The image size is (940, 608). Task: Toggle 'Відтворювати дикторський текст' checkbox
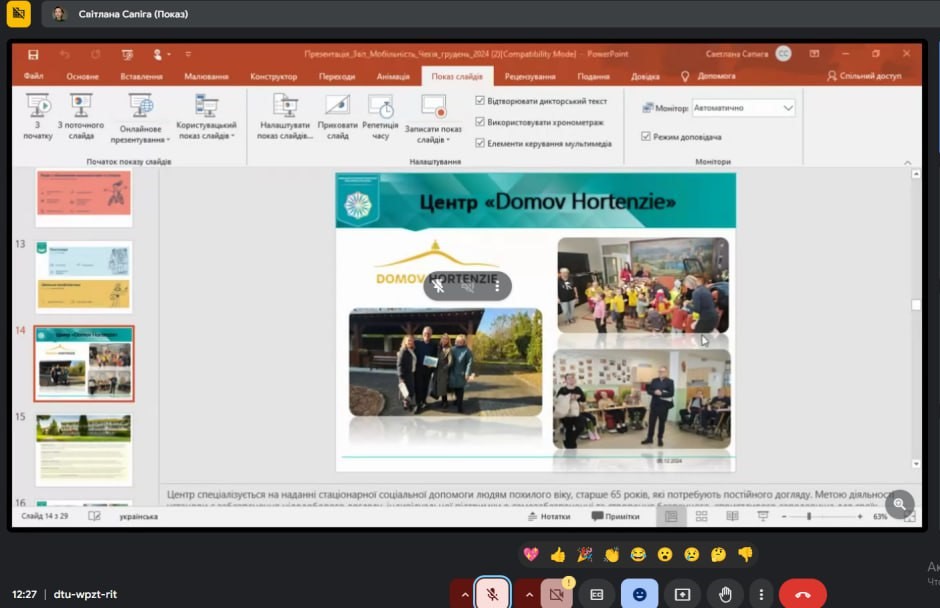[x=480, y=101]
